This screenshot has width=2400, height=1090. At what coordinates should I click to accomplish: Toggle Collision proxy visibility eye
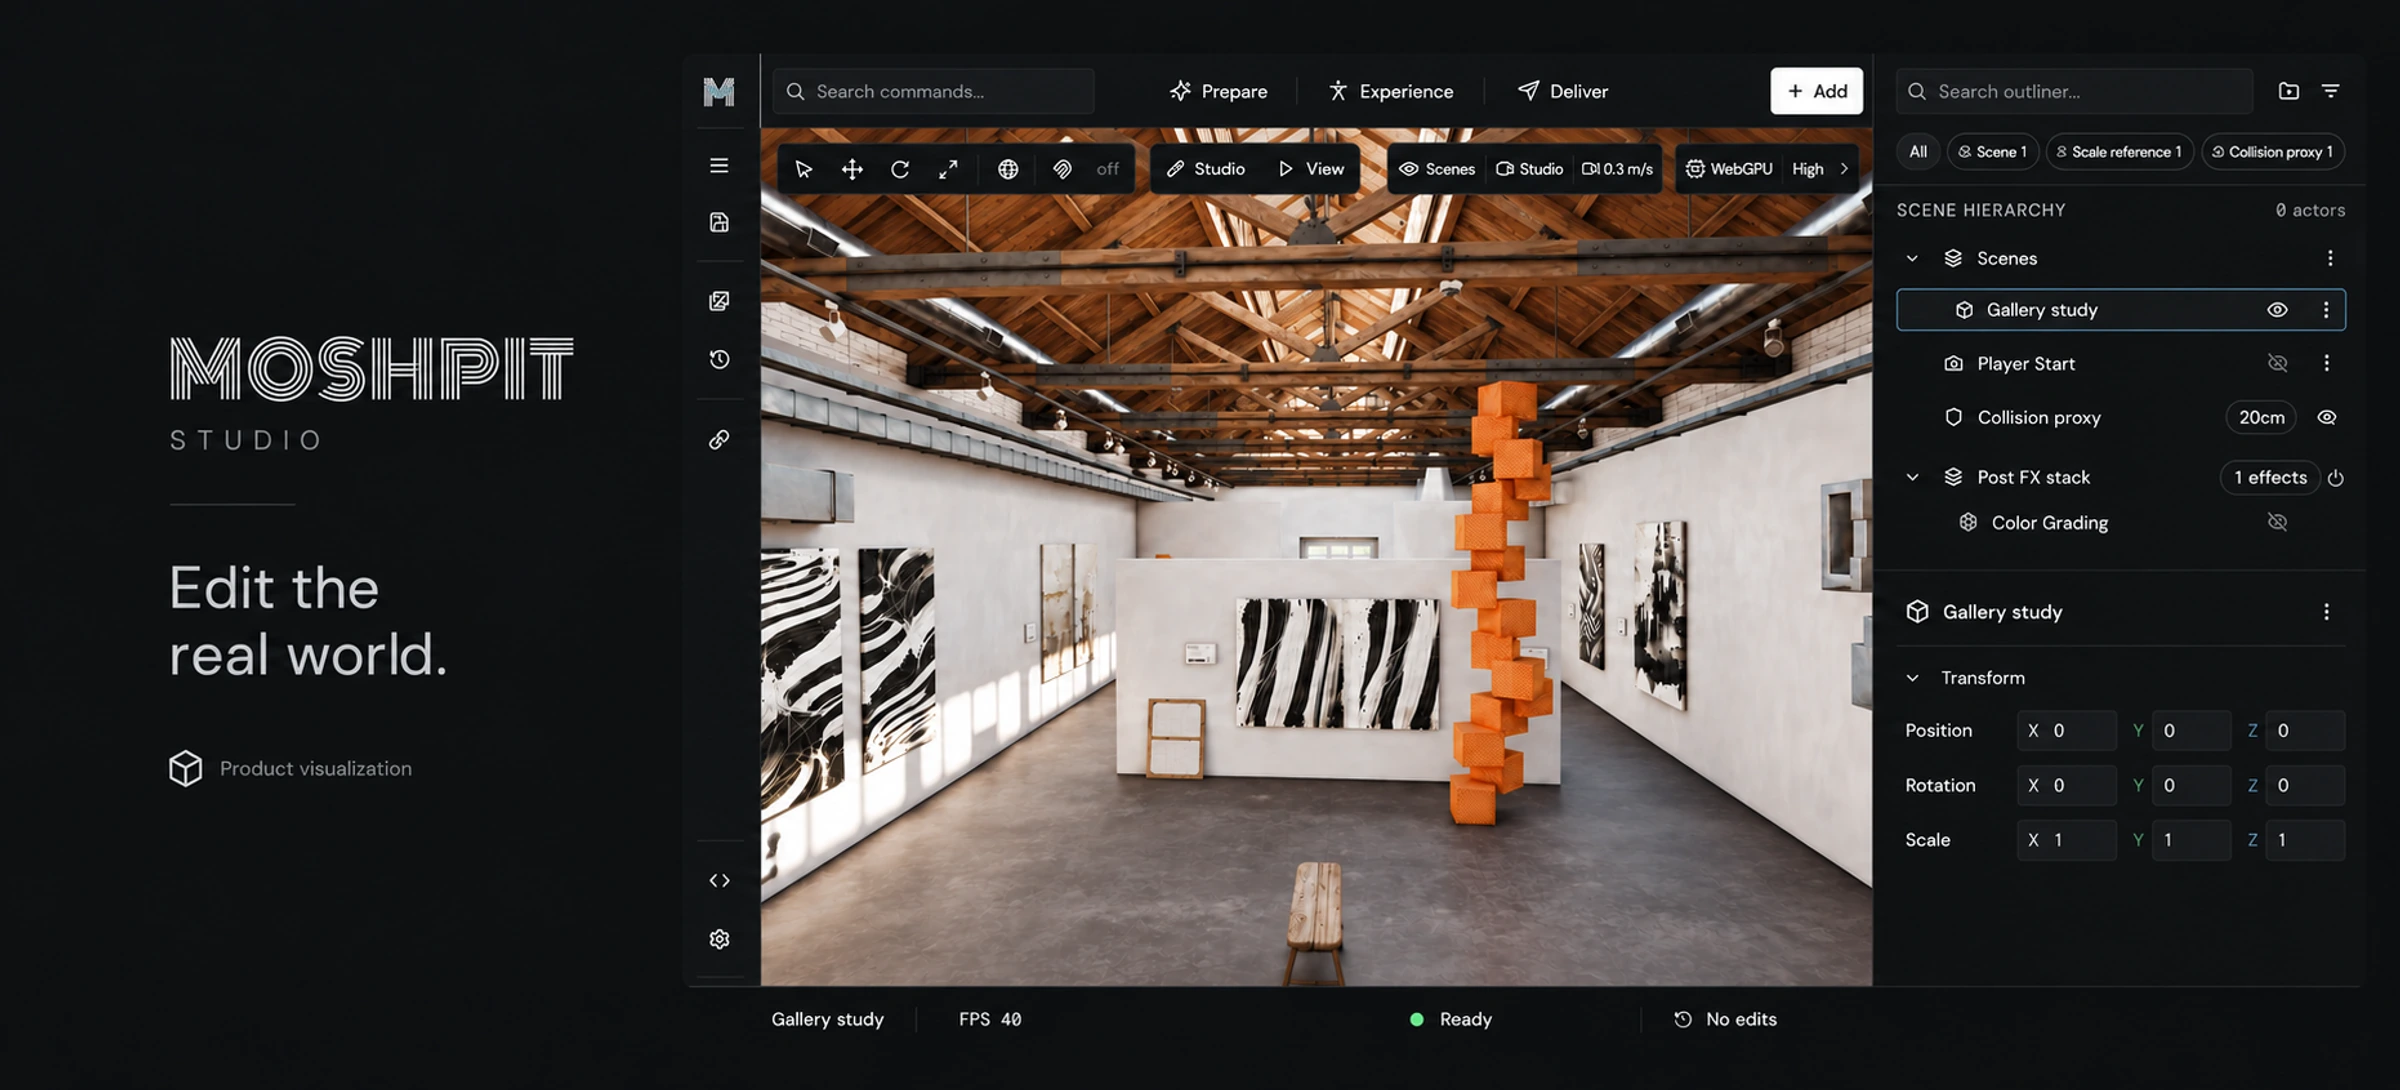tap(2327, 417)
